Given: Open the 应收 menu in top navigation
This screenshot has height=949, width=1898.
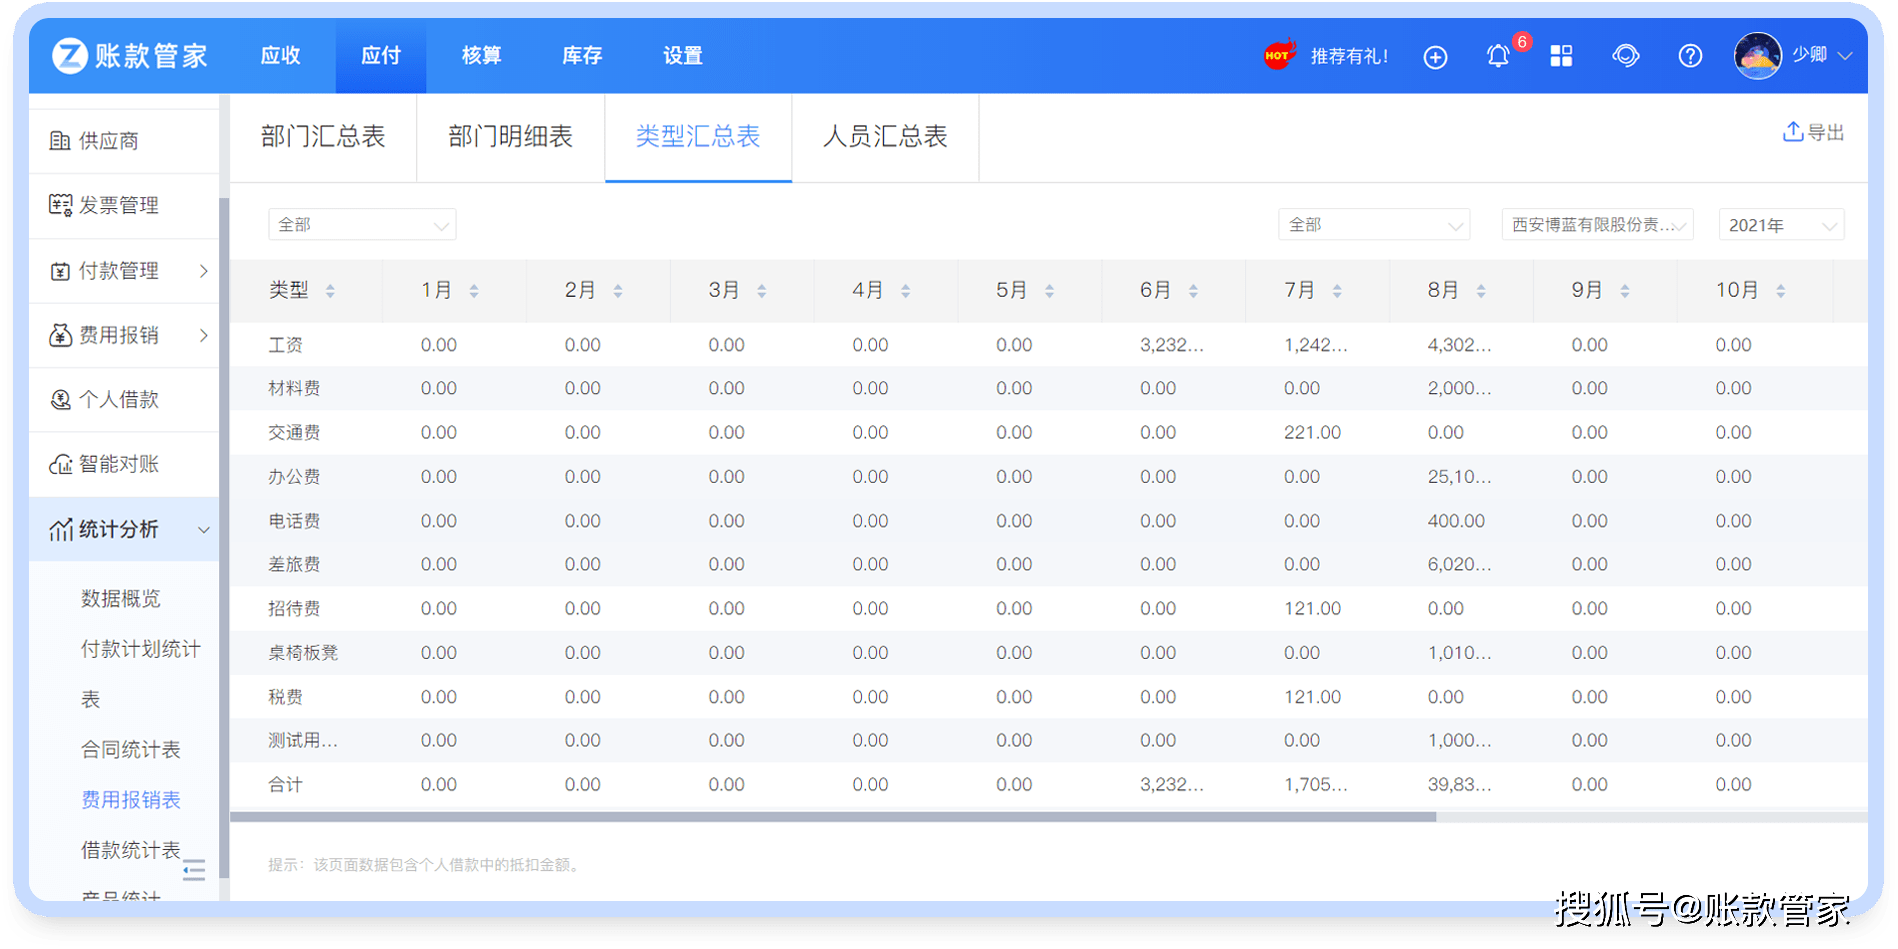Looking at the screenshot, I should click(280, 56).
